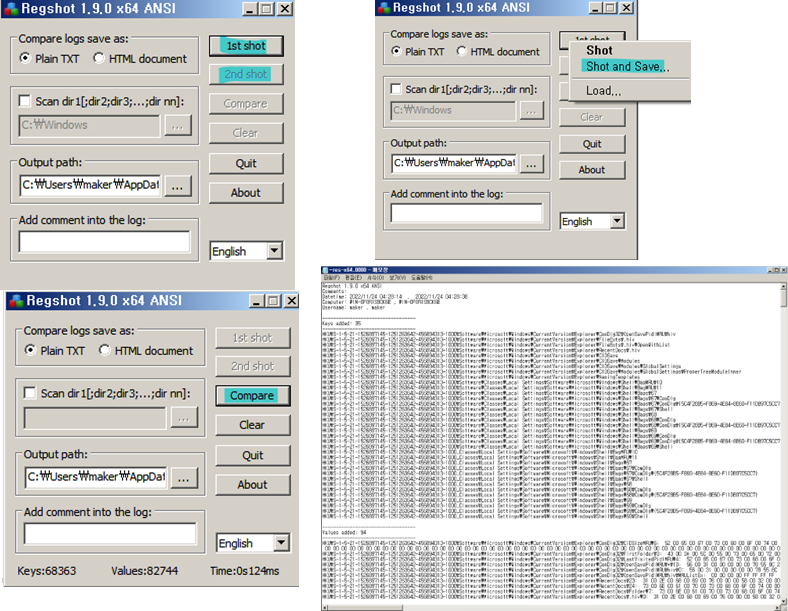Click Regshot title icon in Shot menu window
Screen dimensions: 788x611
tap(384, 8)
